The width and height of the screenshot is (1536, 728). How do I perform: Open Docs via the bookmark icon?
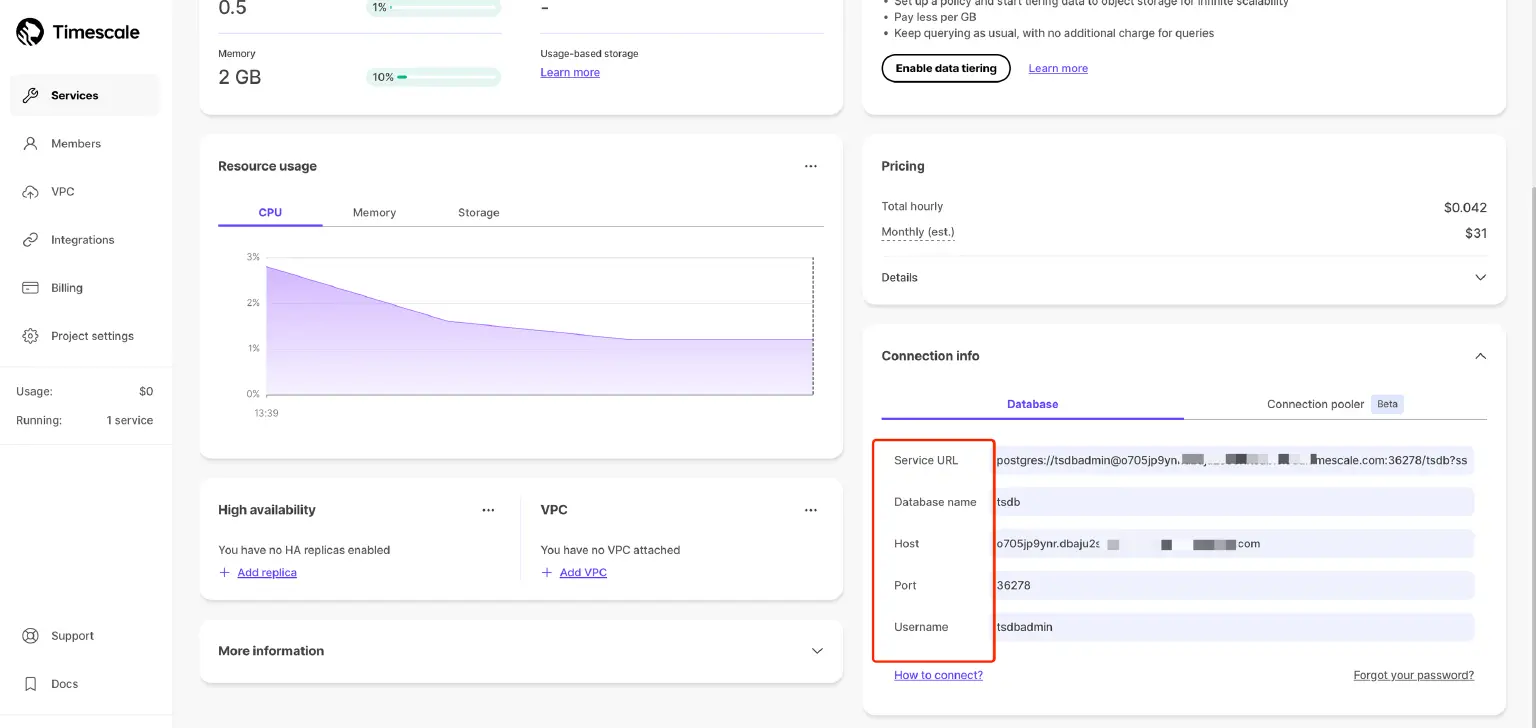[31, 684]
